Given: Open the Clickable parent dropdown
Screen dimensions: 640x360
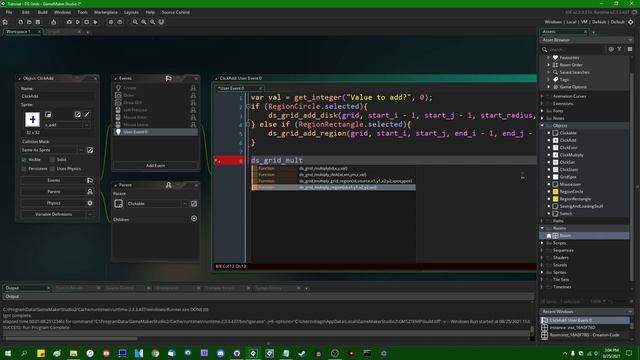Looking at the screenshot, I should 185,203.
